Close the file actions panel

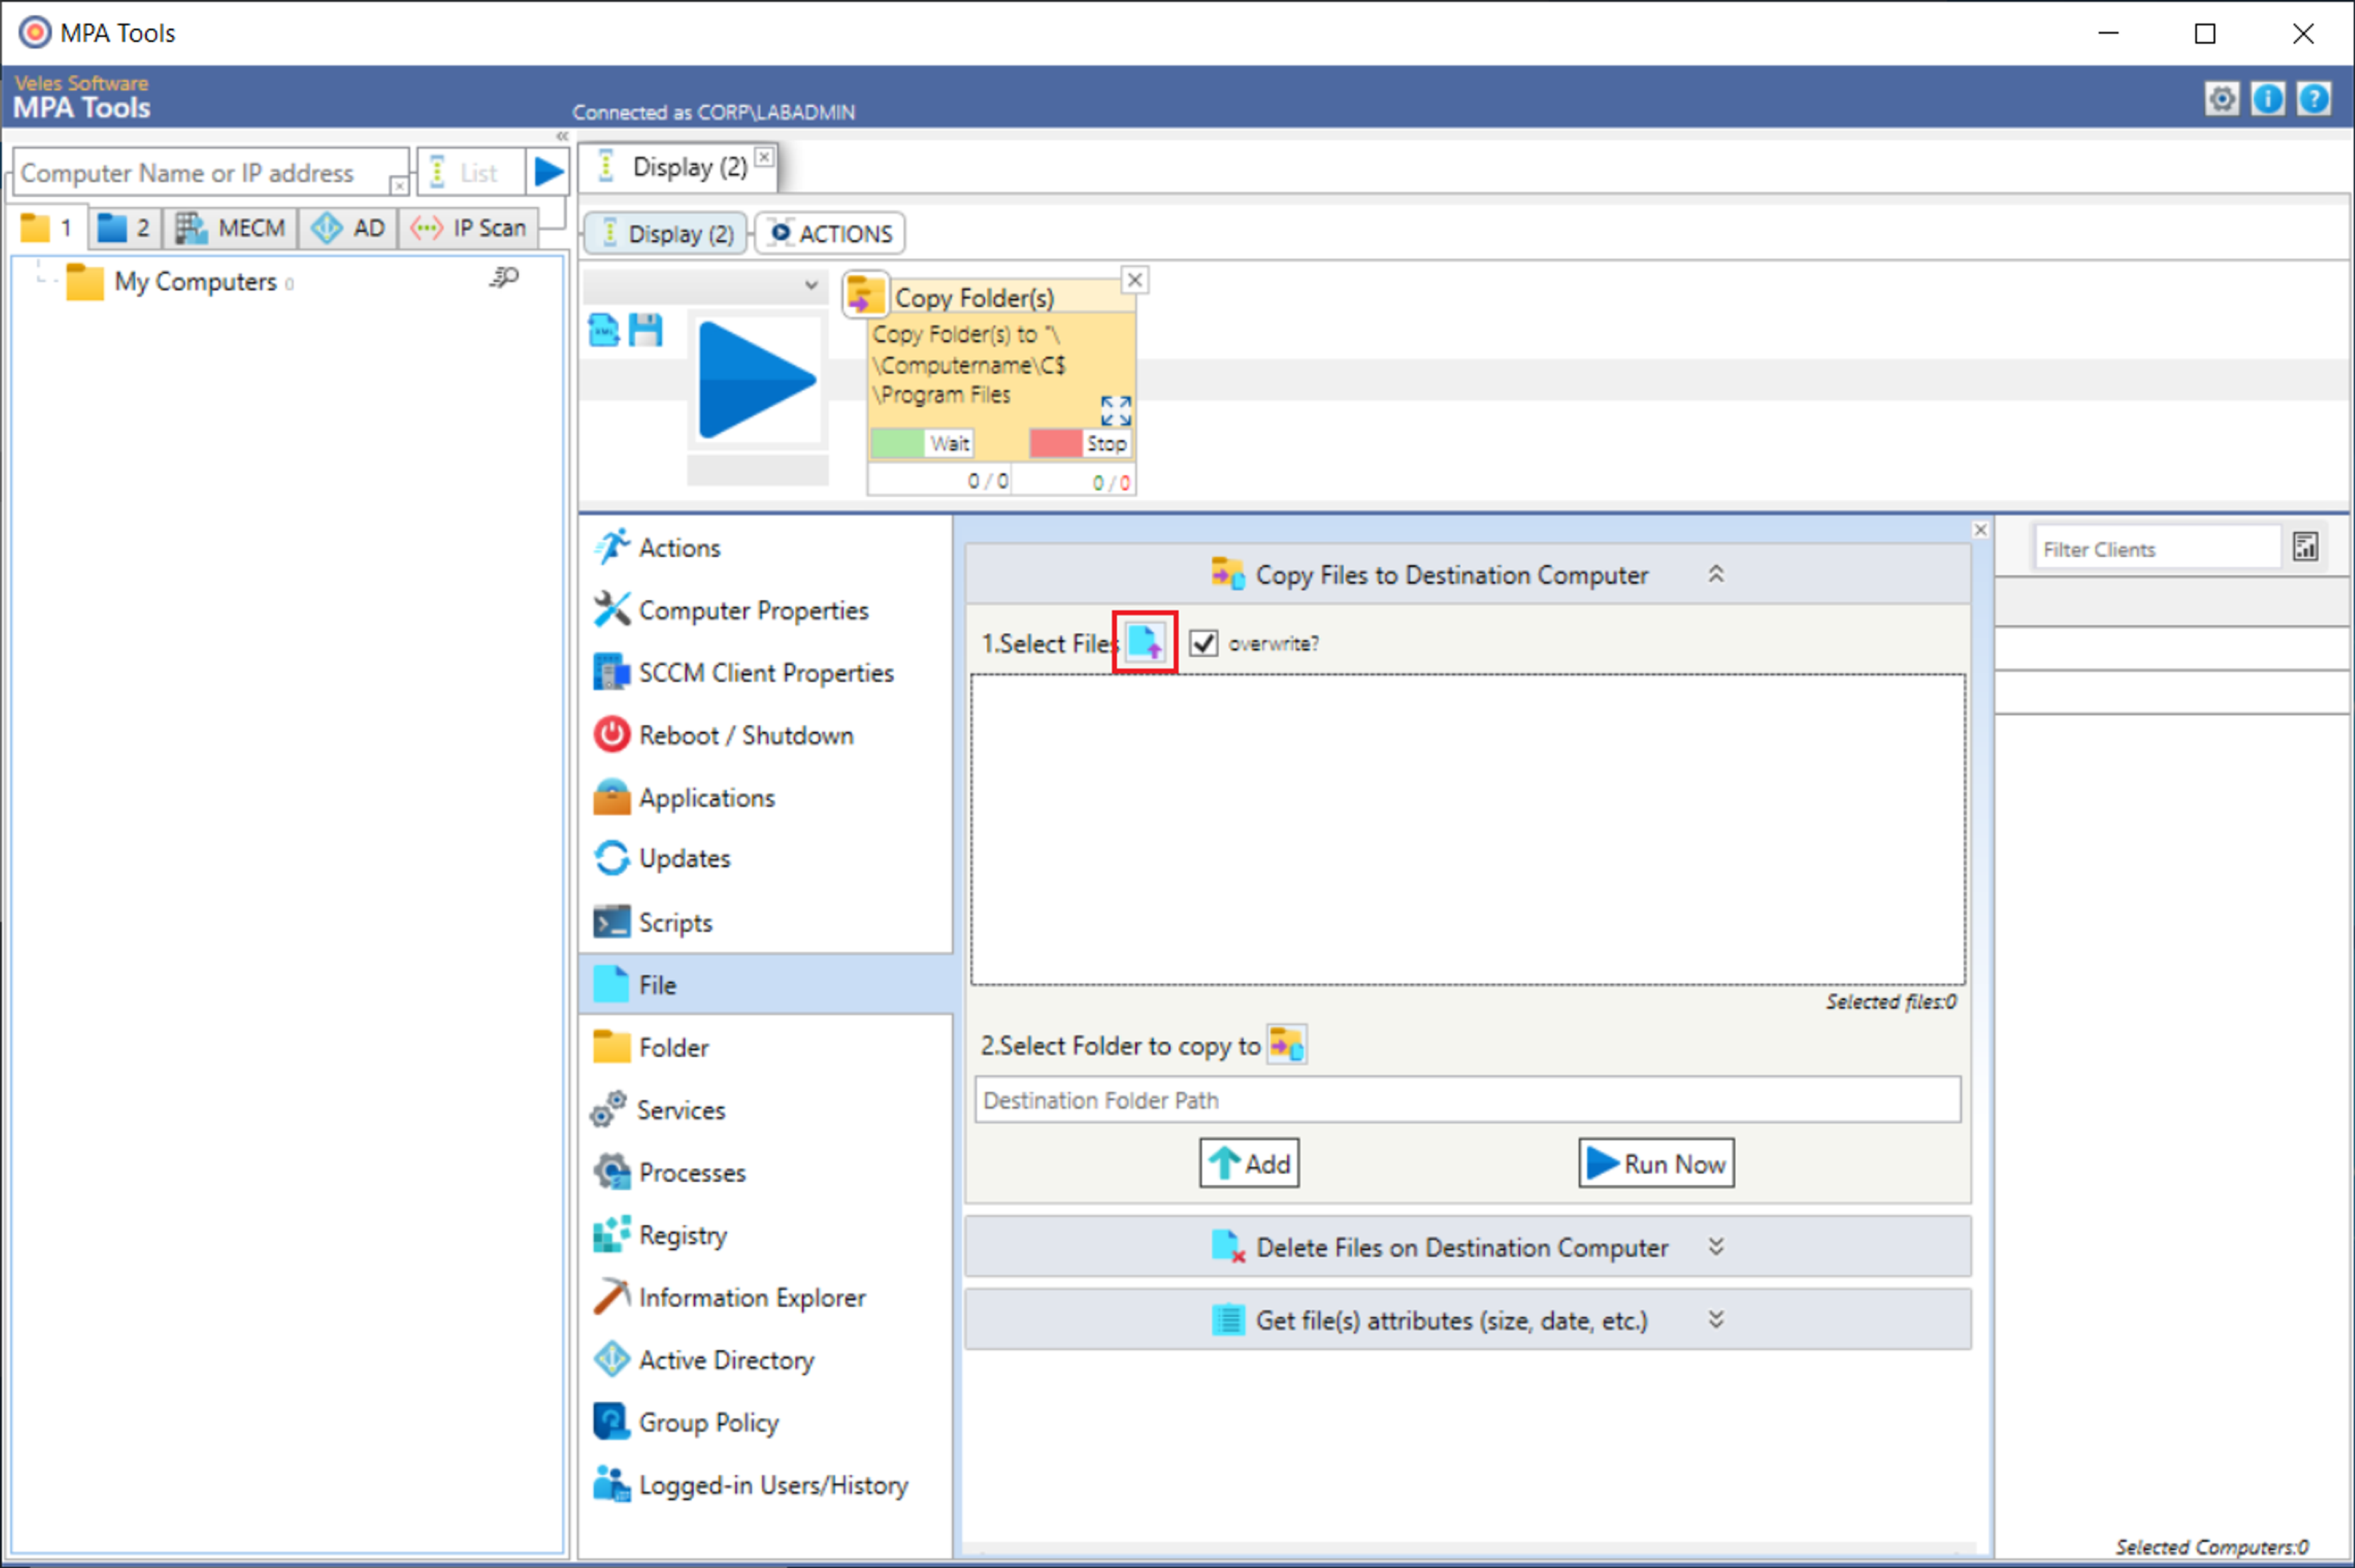1980,530
